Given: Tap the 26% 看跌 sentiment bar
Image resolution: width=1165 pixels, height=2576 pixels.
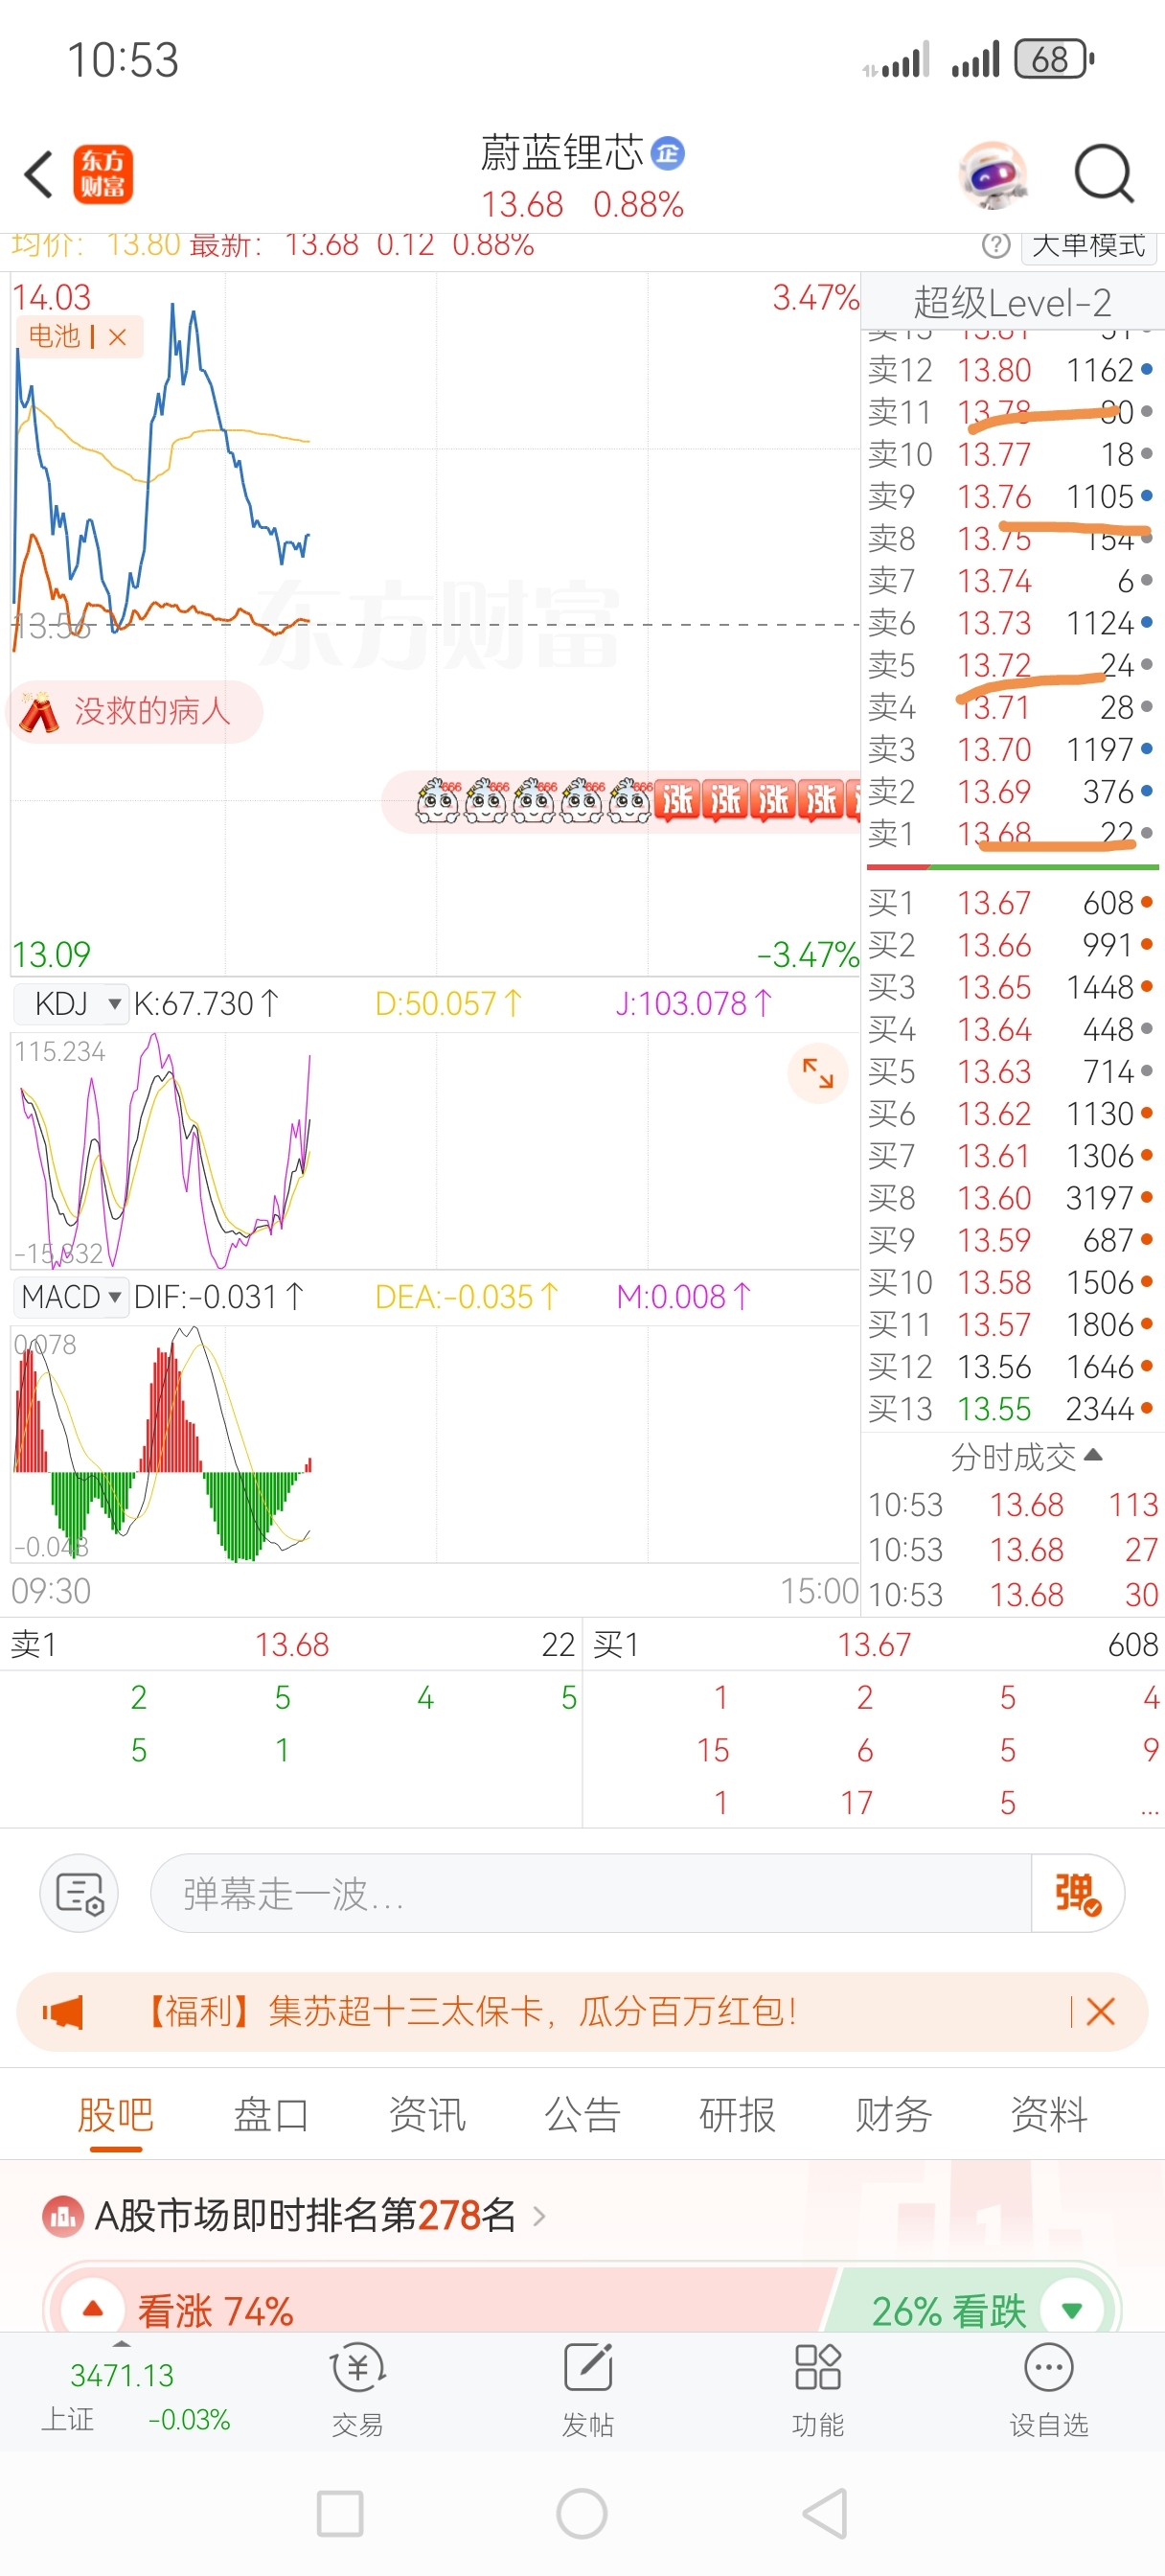Looking at the screenshot, I should click(x=970, y=2309).
